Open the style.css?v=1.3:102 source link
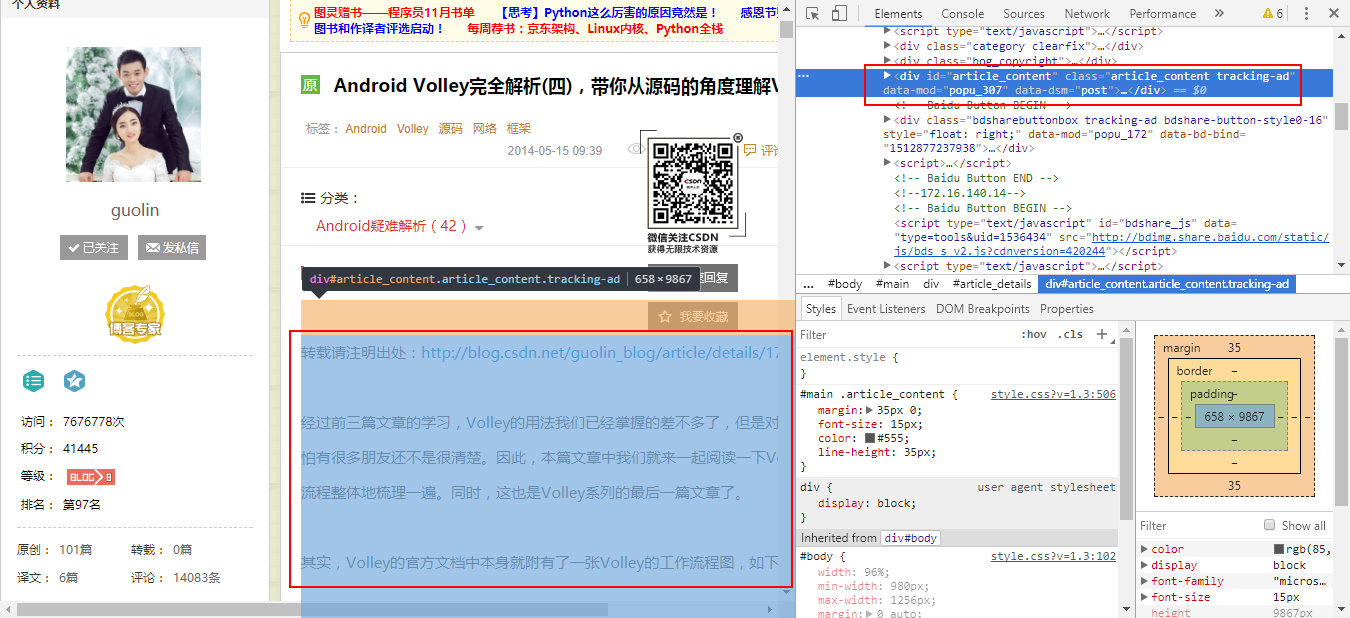Image resolution: width=1350 pixels, height=618 pixels. (x=1053, y=557)
